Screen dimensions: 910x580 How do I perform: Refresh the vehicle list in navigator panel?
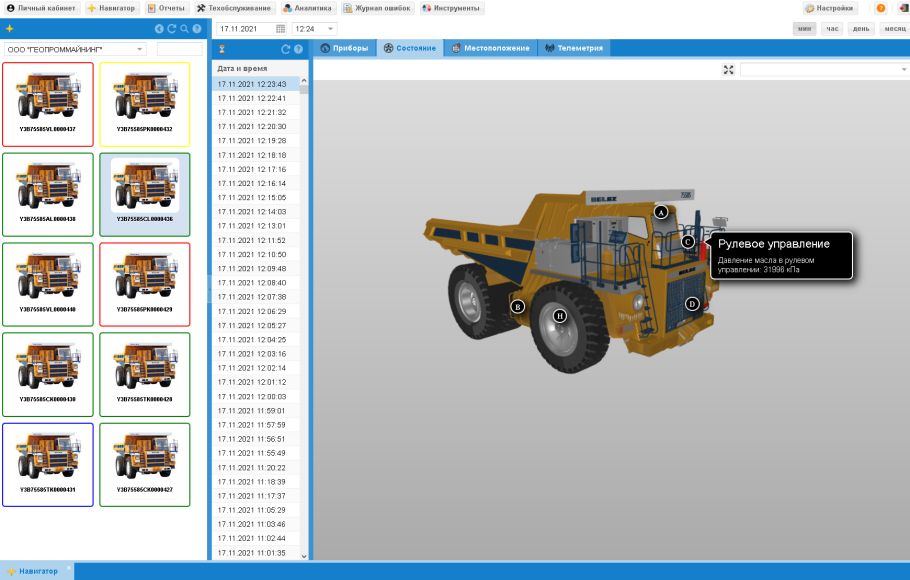(x=172, y=28)
